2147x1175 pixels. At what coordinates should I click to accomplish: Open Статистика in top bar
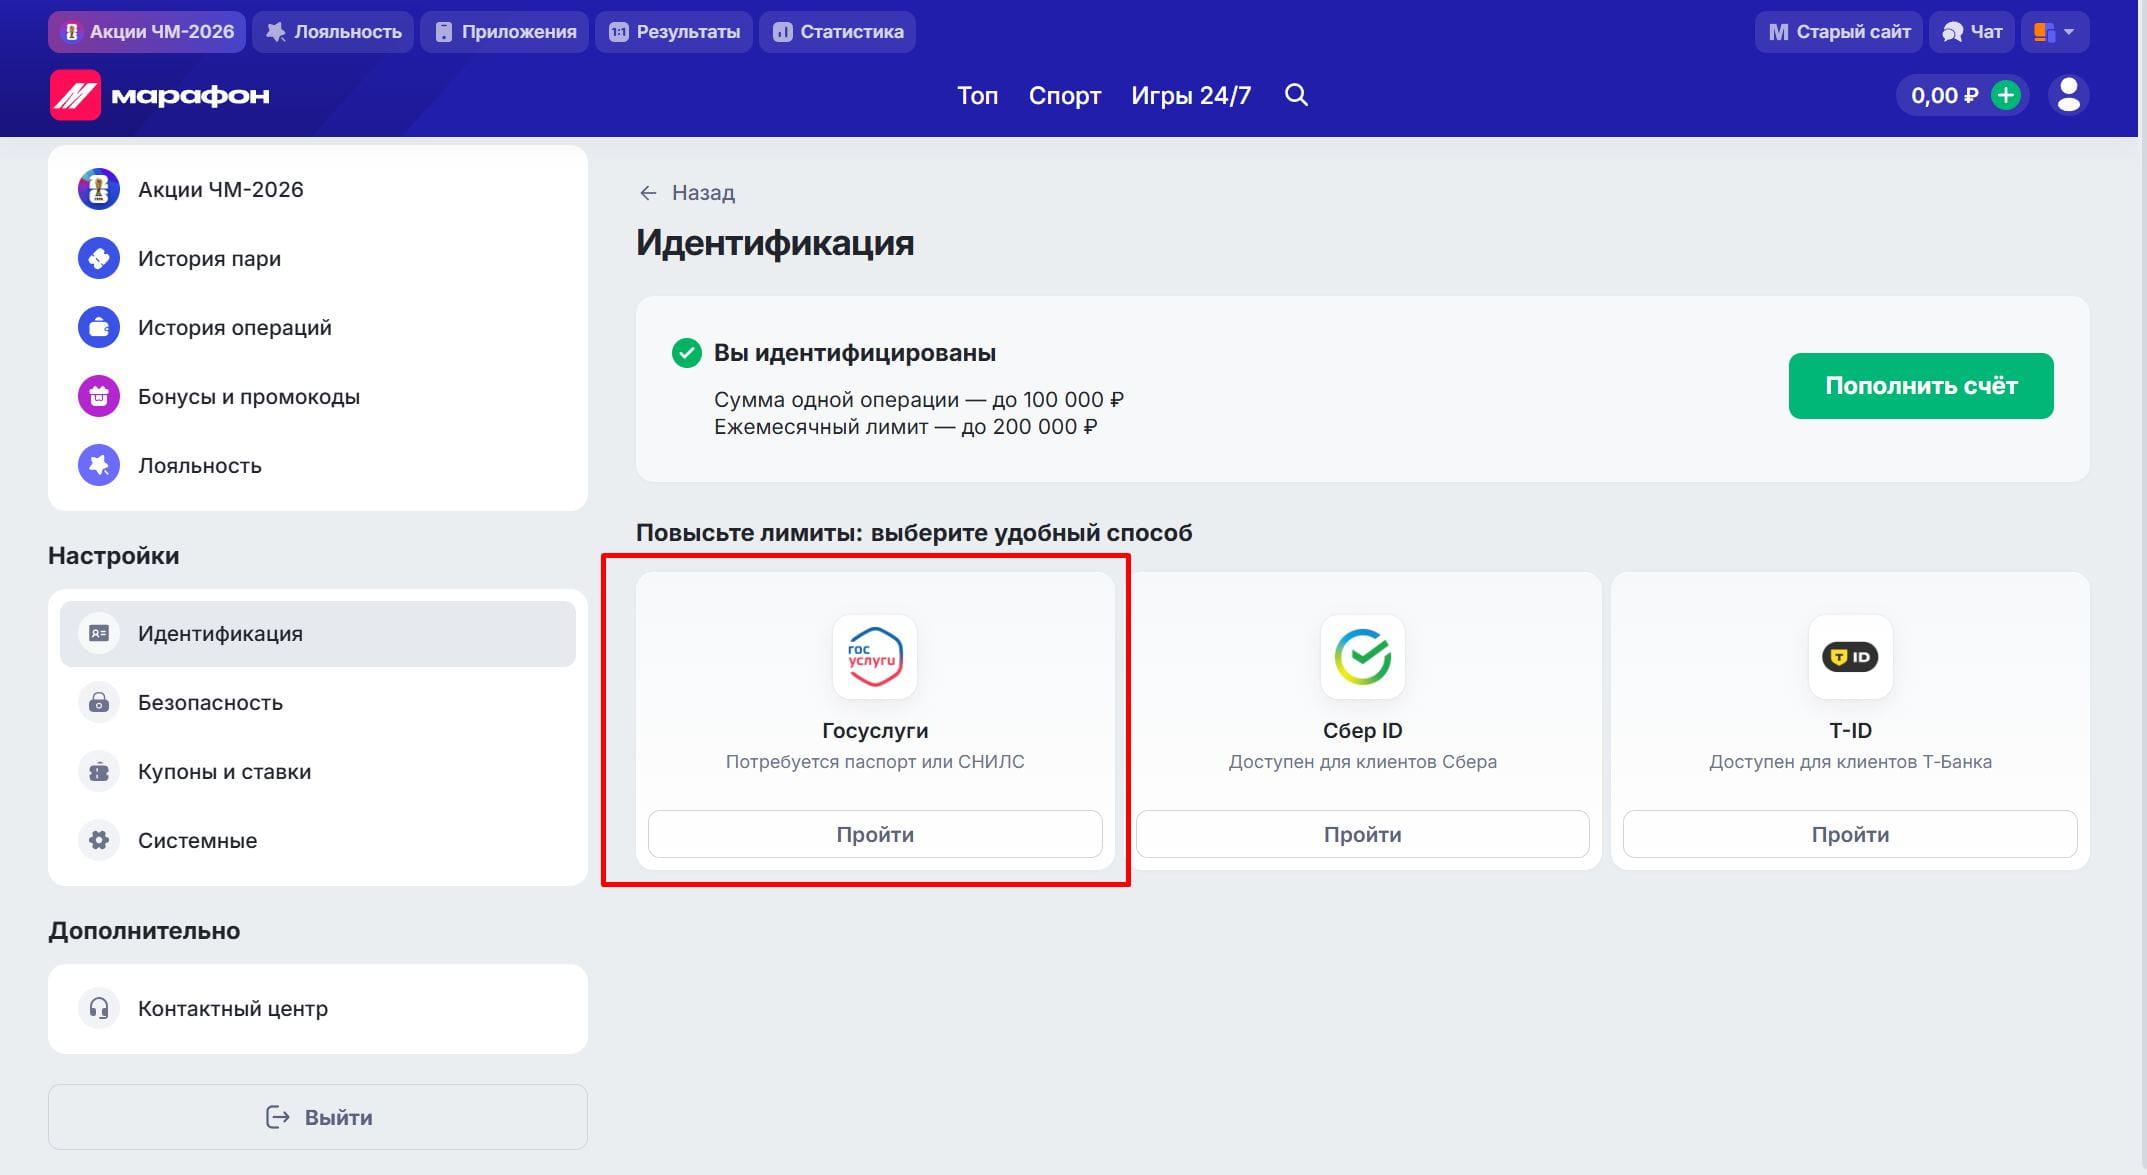click(838, 32)
